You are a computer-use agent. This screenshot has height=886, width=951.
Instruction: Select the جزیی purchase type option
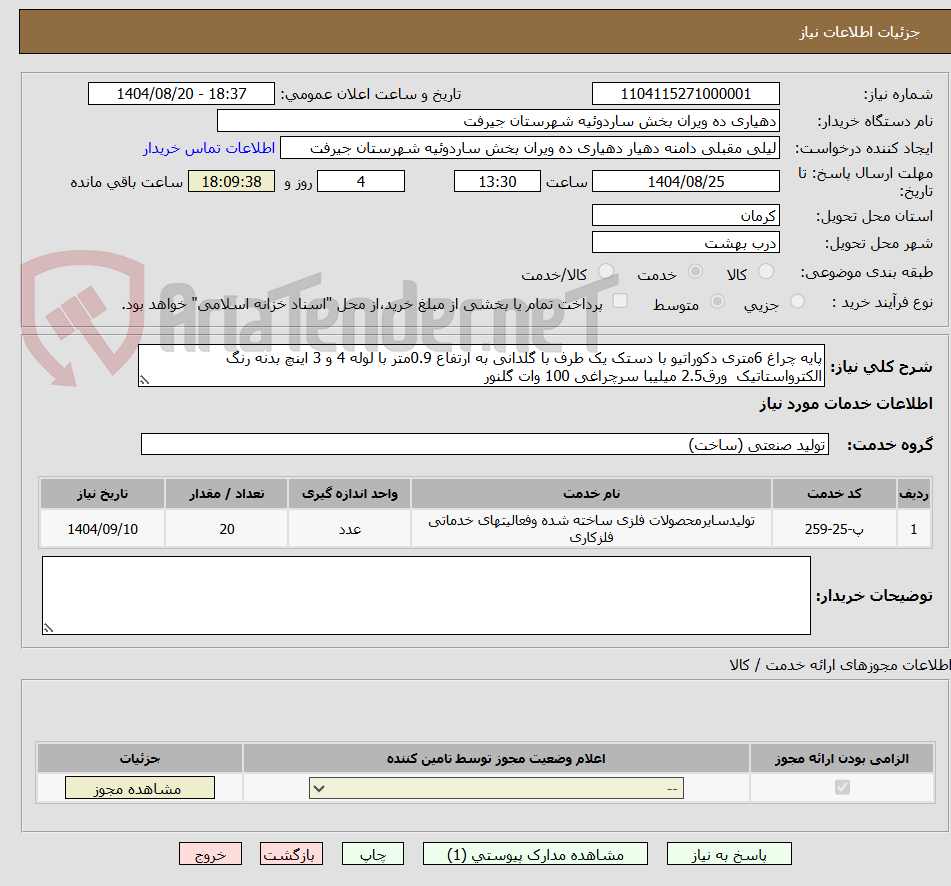[x=798, y=301]
